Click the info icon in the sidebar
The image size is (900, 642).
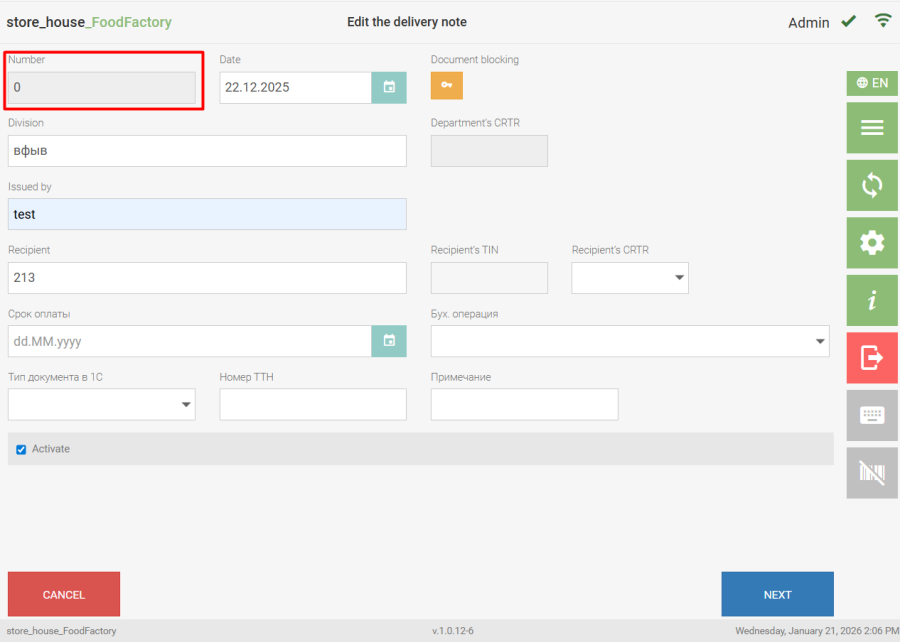pos(872,300)
